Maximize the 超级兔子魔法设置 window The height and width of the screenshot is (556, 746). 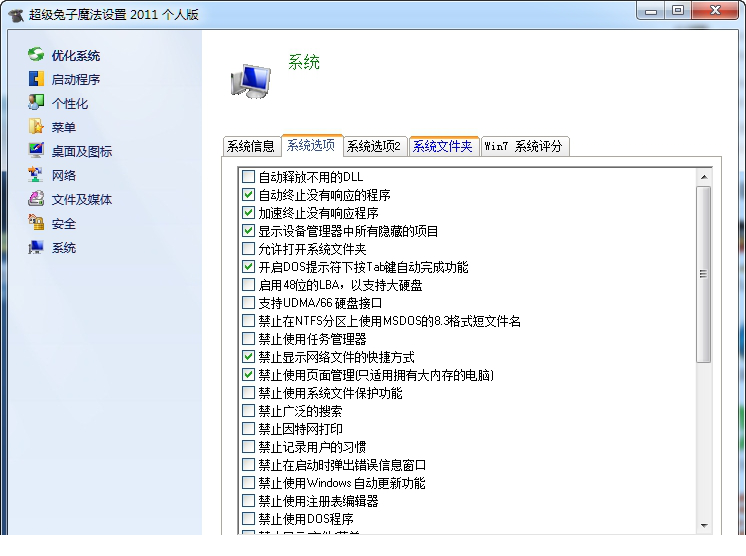point(678,11)
